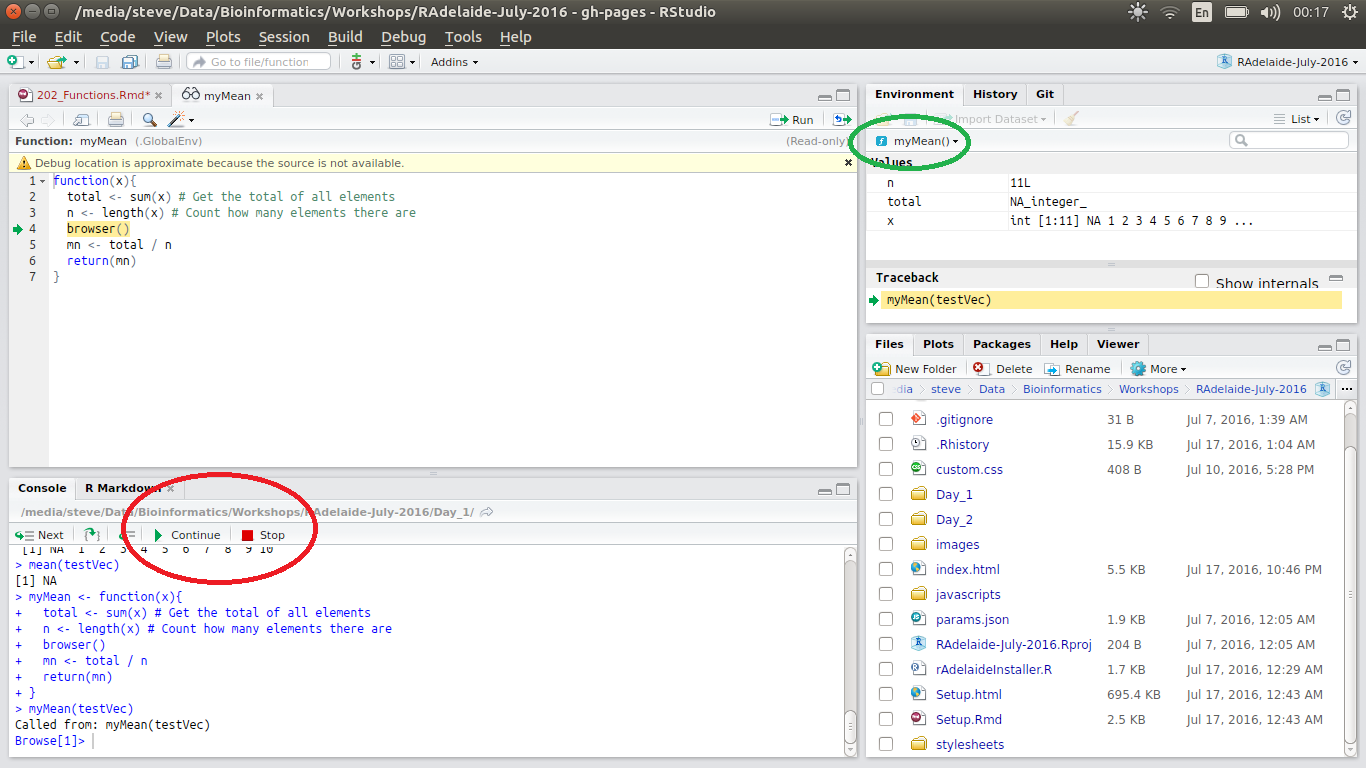Tick the checkbox next to .gitignore
Screen dimensions: 1366x768
tap(886, 419)
